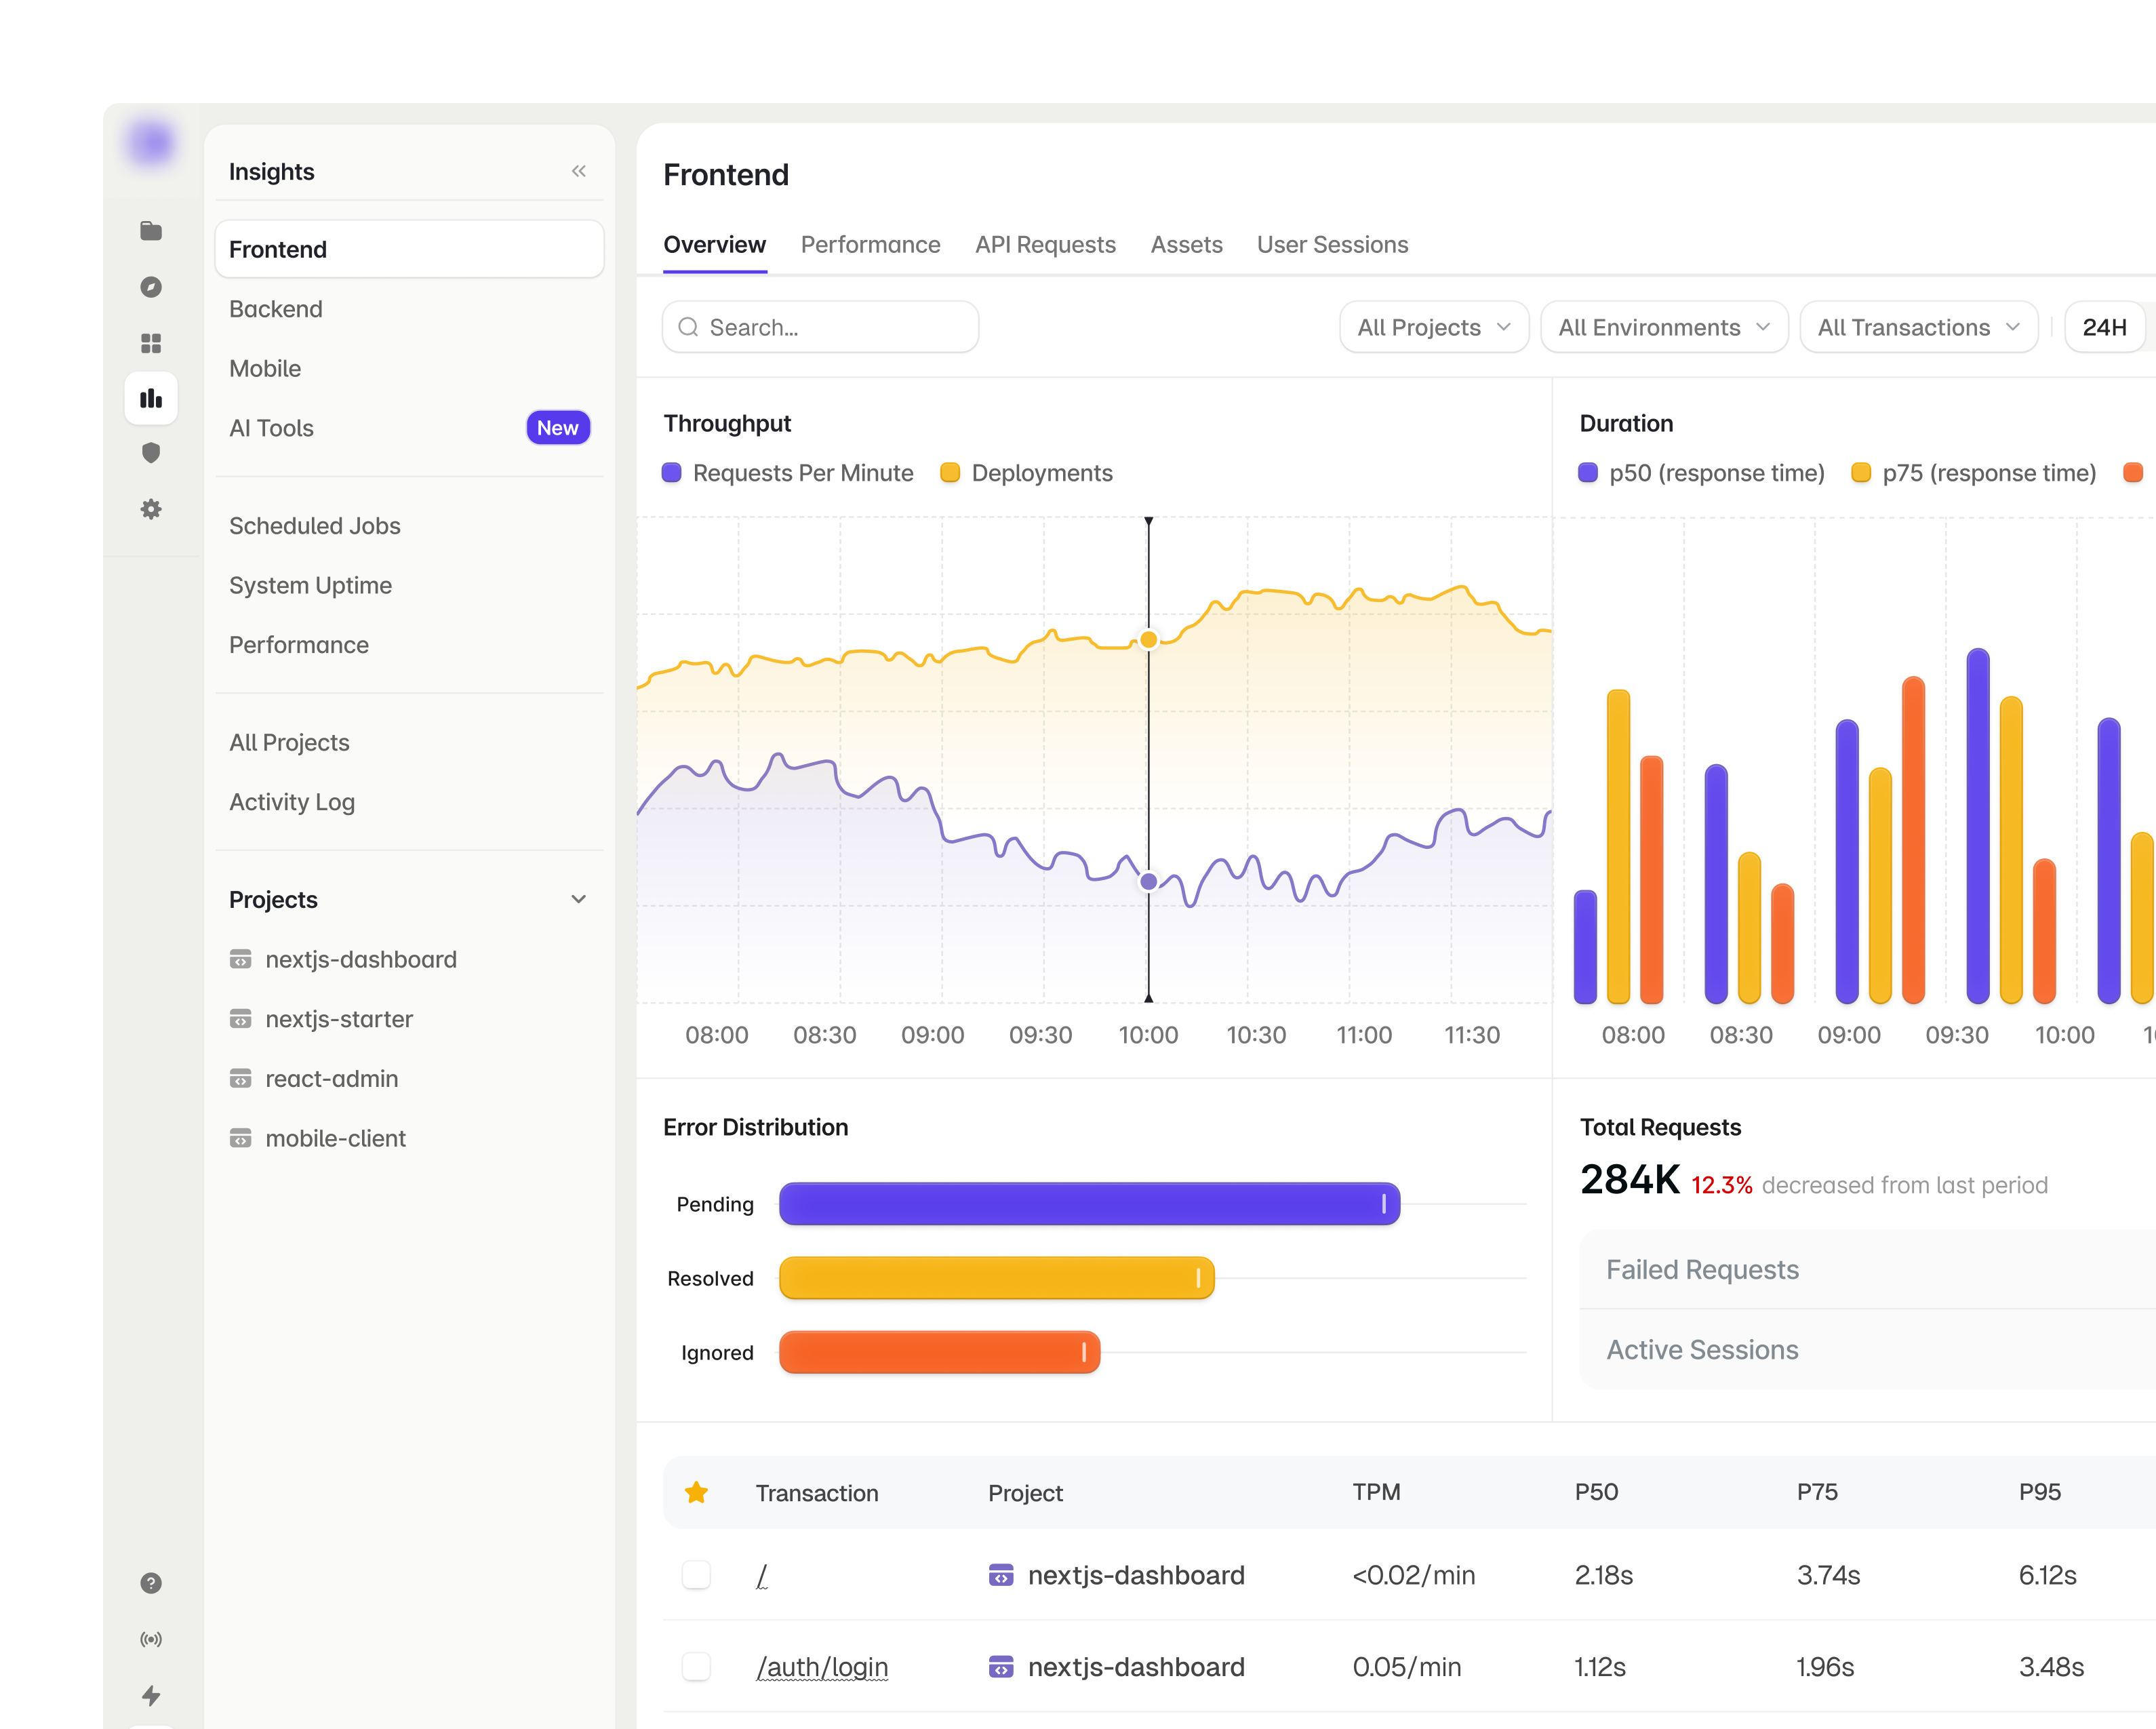Select the 24H time range button
Image resolution: width=2156 pixels, height=1729 pixels.
[2104, 327]
